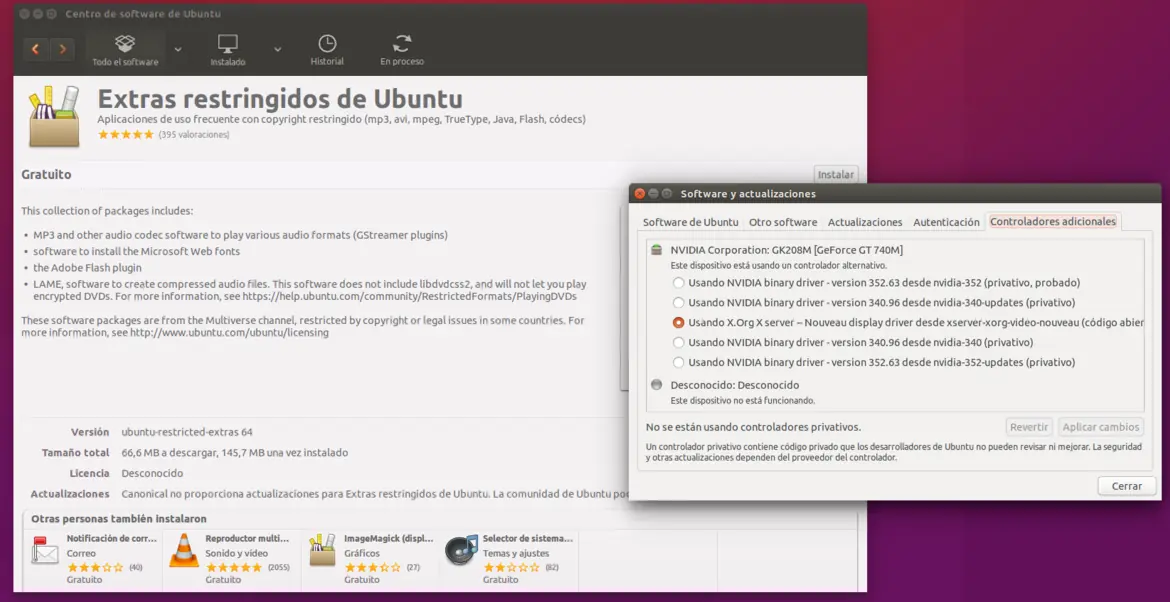
Task: Expand the Todo el software dropdown arrow
Action: [x=178, y=49]
